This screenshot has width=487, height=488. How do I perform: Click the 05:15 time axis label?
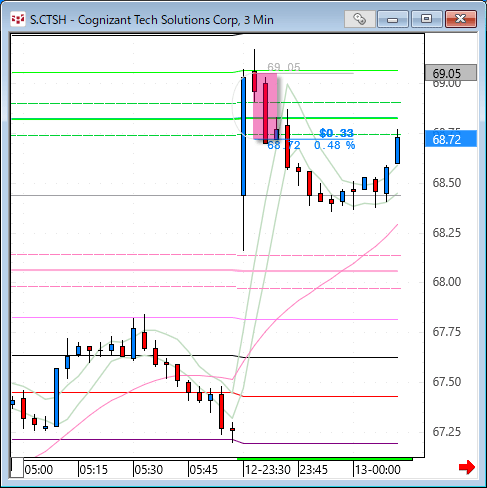(x=94, y=470)
